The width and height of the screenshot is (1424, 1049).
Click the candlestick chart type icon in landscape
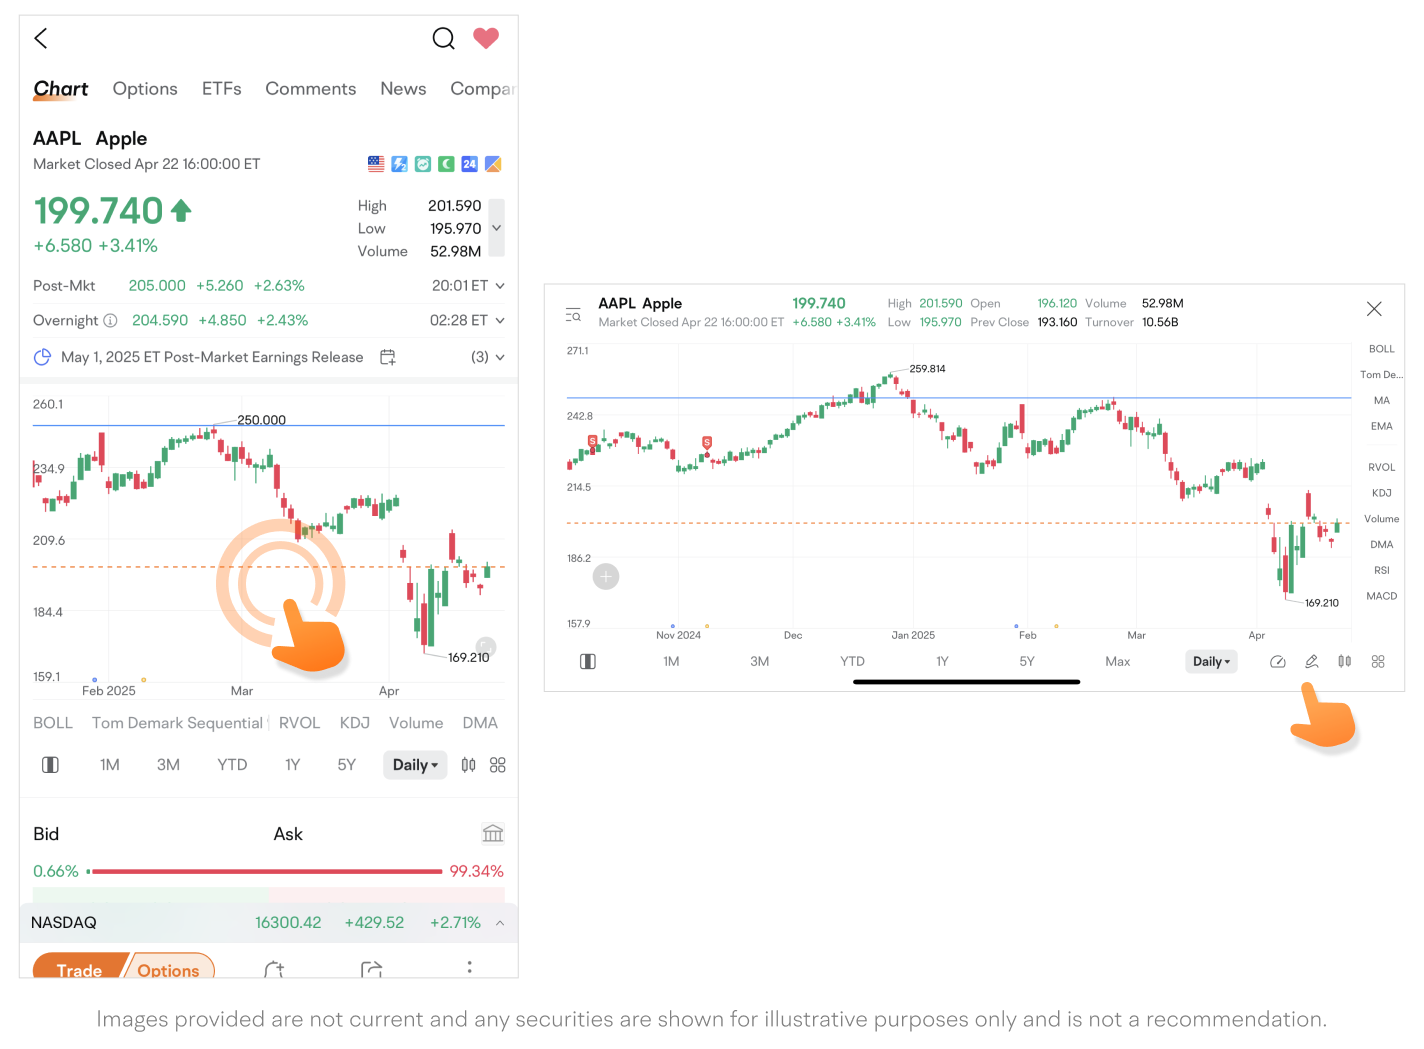click(x=1345, y=662)
